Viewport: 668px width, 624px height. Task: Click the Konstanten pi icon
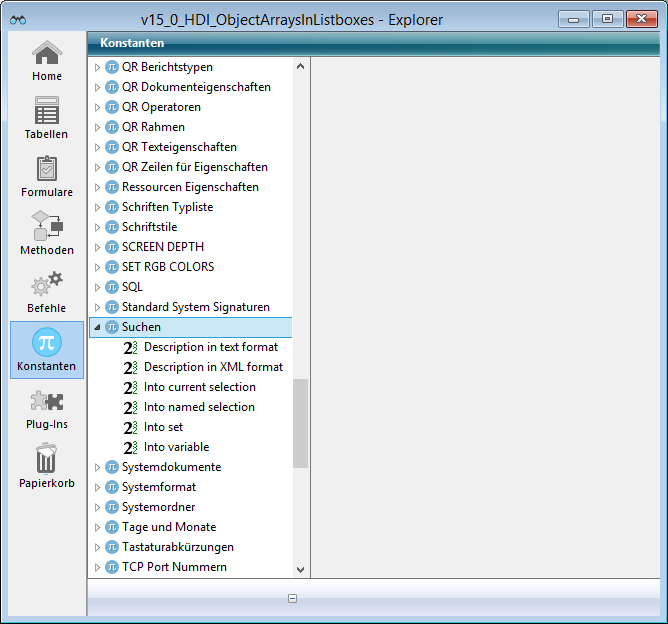[x=46, y=343]
